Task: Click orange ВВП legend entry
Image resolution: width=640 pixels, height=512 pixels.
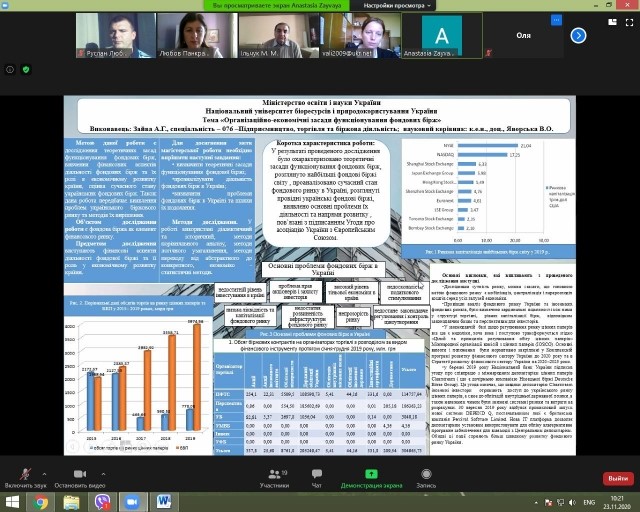Action: pos(182,448)
